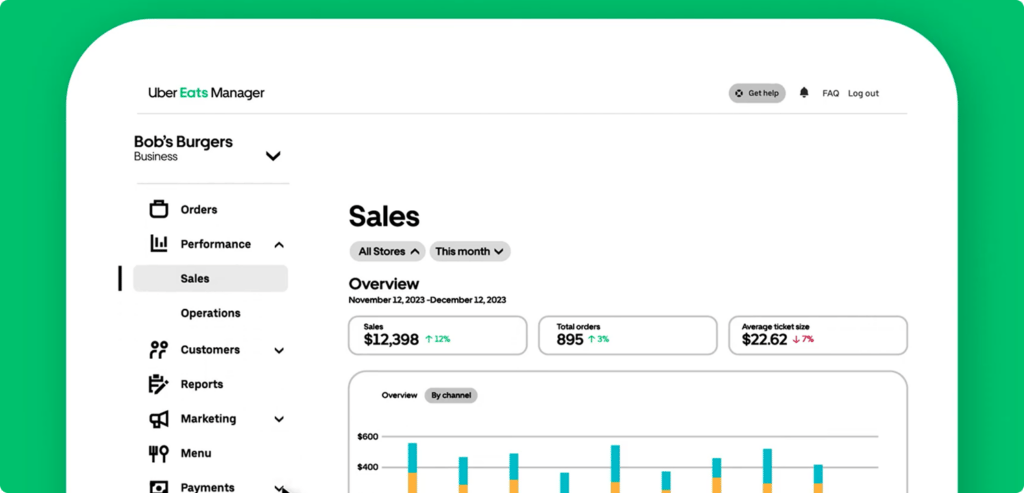This screenshot has width=1024, height=493.
Task: Click the Sales $12,398 card
Action: pyautogui.click(x=438, y=336)
